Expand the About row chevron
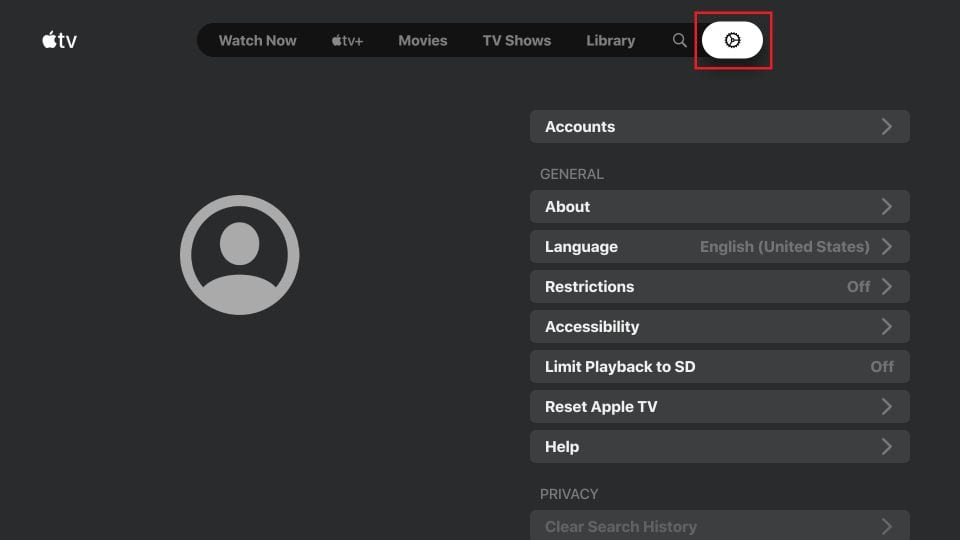The width and height of the screenshot is (960, 540). coord(887,207)
